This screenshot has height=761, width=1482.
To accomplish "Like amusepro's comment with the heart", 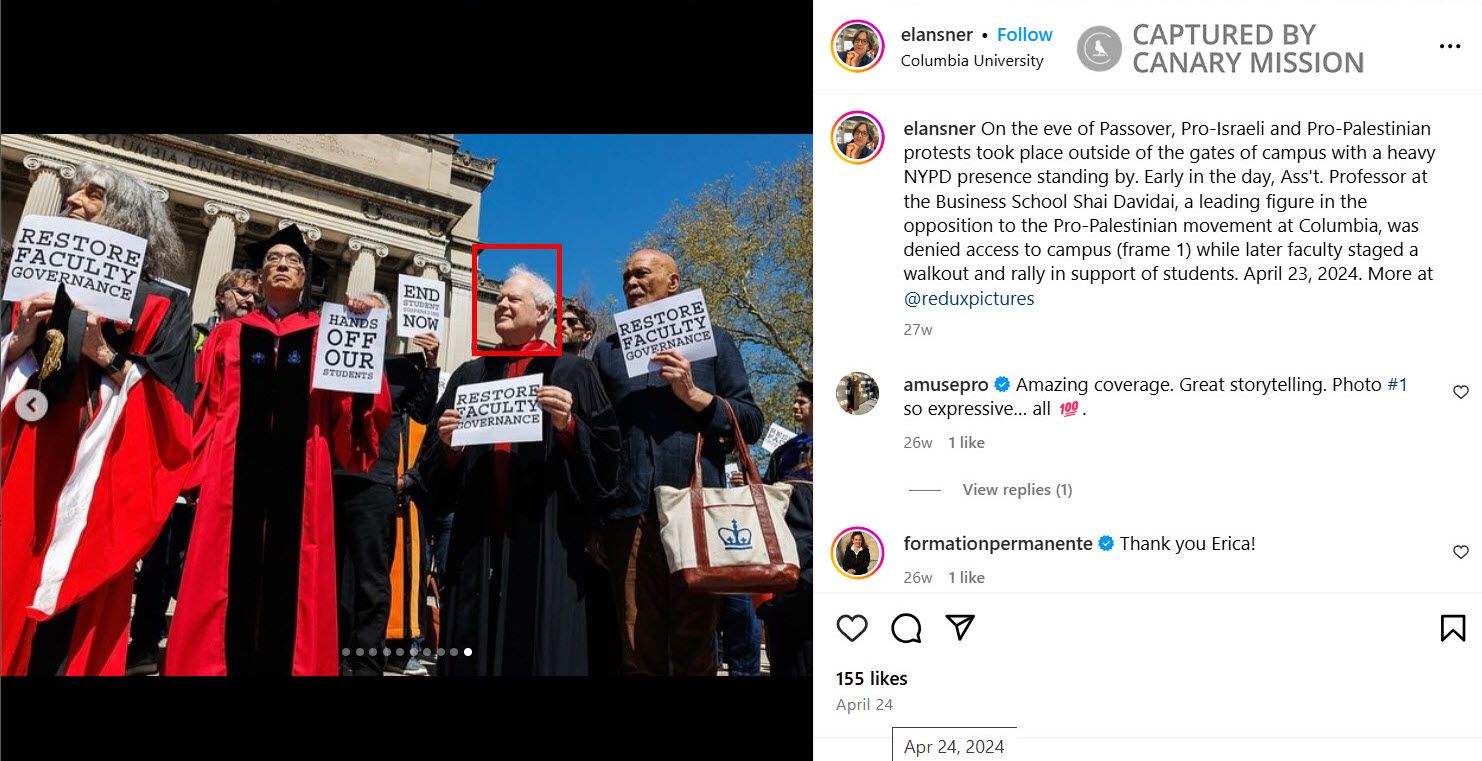I will point(1461,392).
